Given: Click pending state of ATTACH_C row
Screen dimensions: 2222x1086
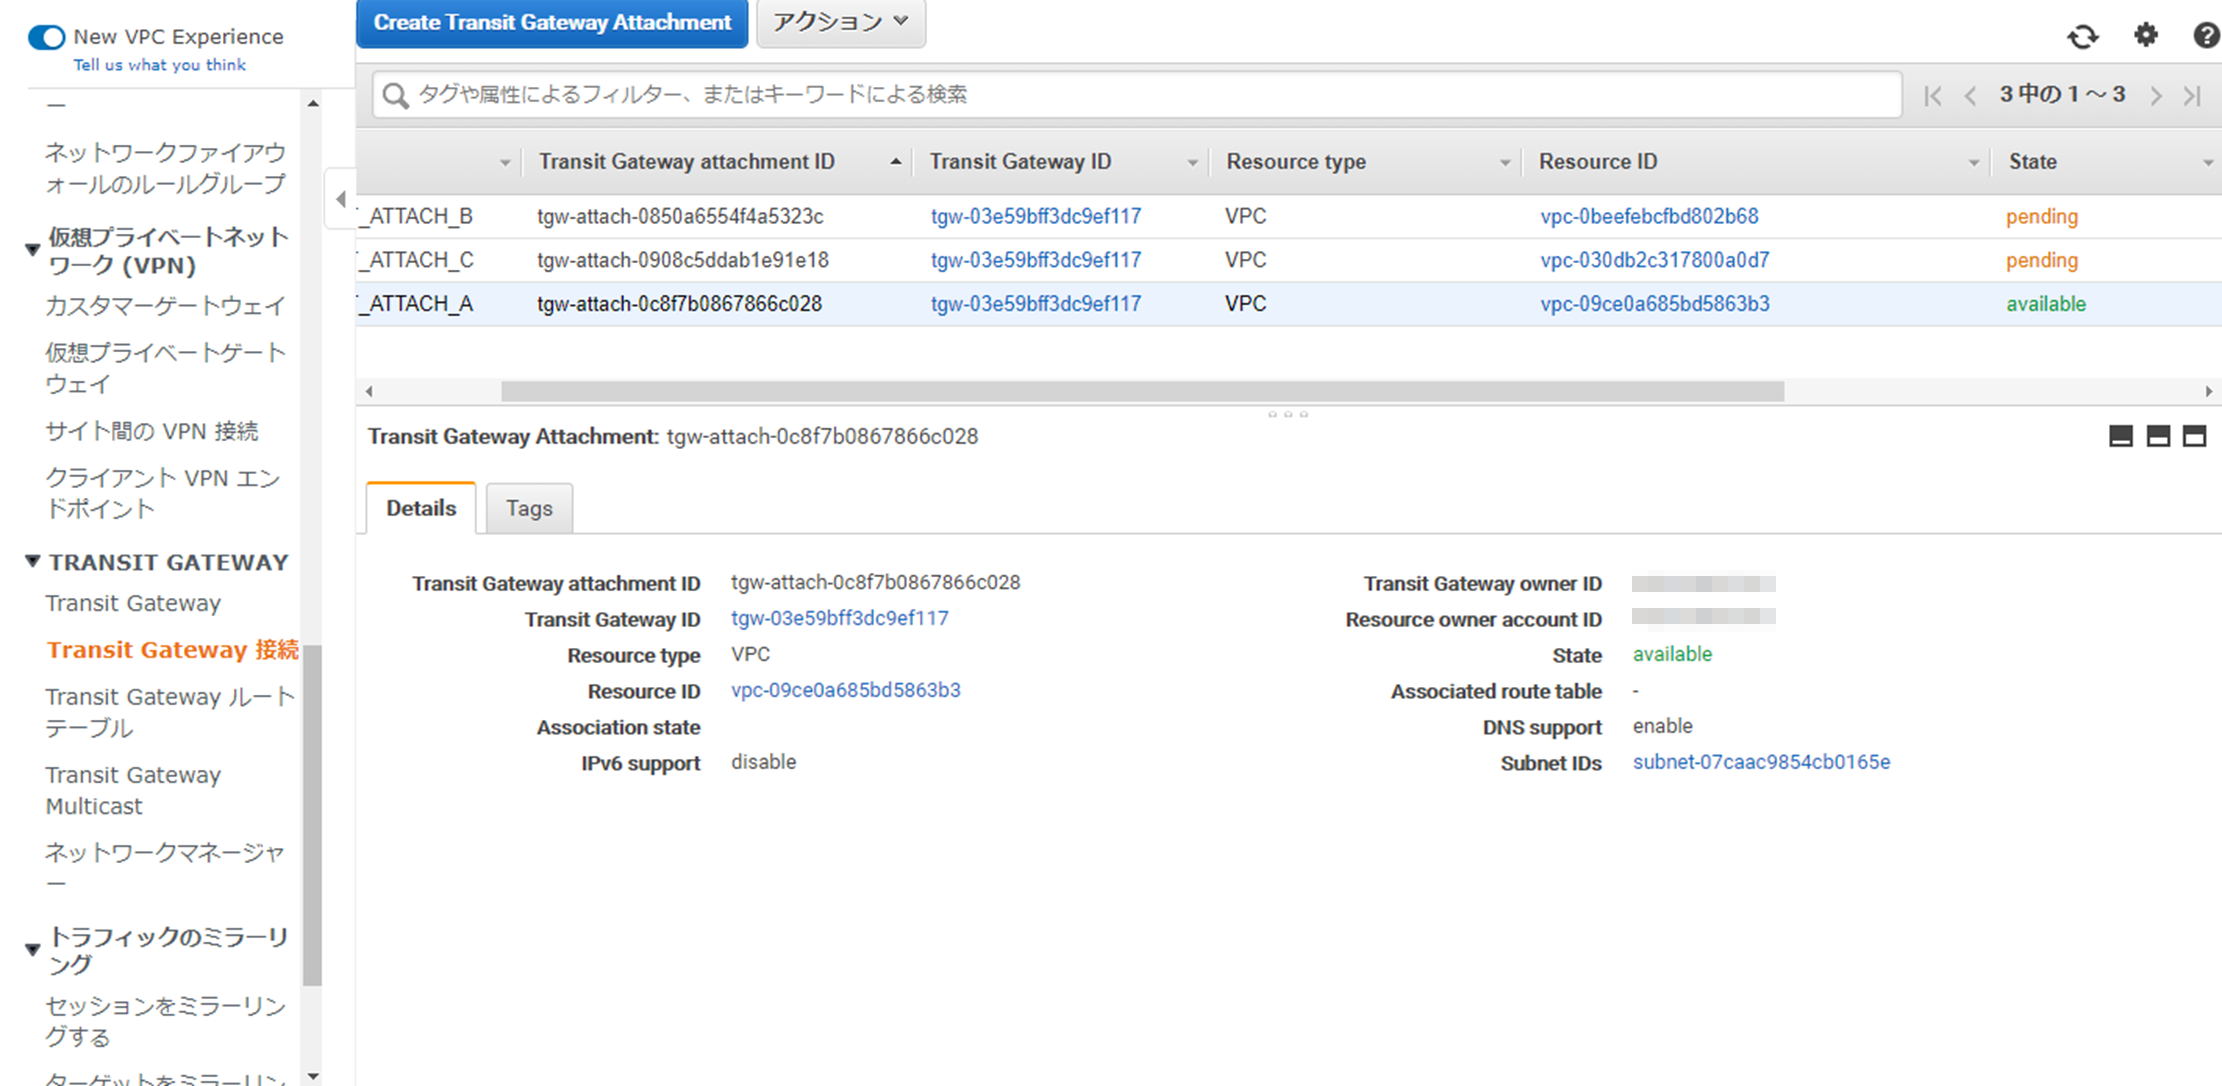Looking at the screenshot, I should tap(2042, 261).
